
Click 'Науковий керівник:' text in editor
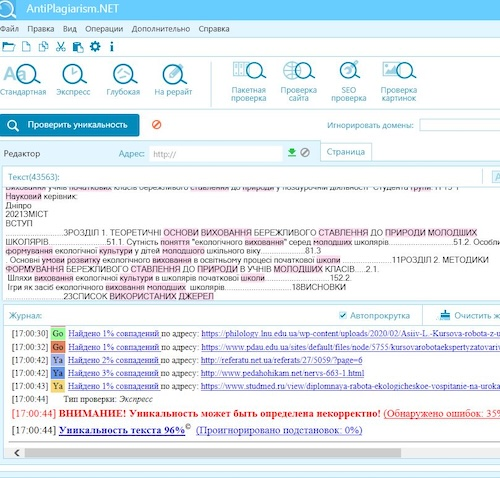pyautogui.click(x=41, y=196)
